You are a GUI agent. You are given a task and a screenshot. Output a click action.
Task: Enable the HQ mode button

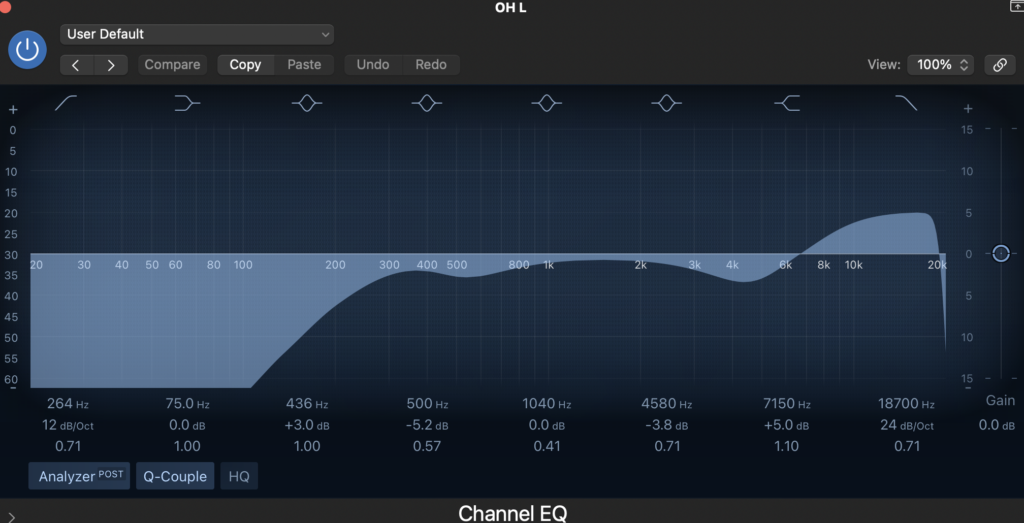[239, 476]
